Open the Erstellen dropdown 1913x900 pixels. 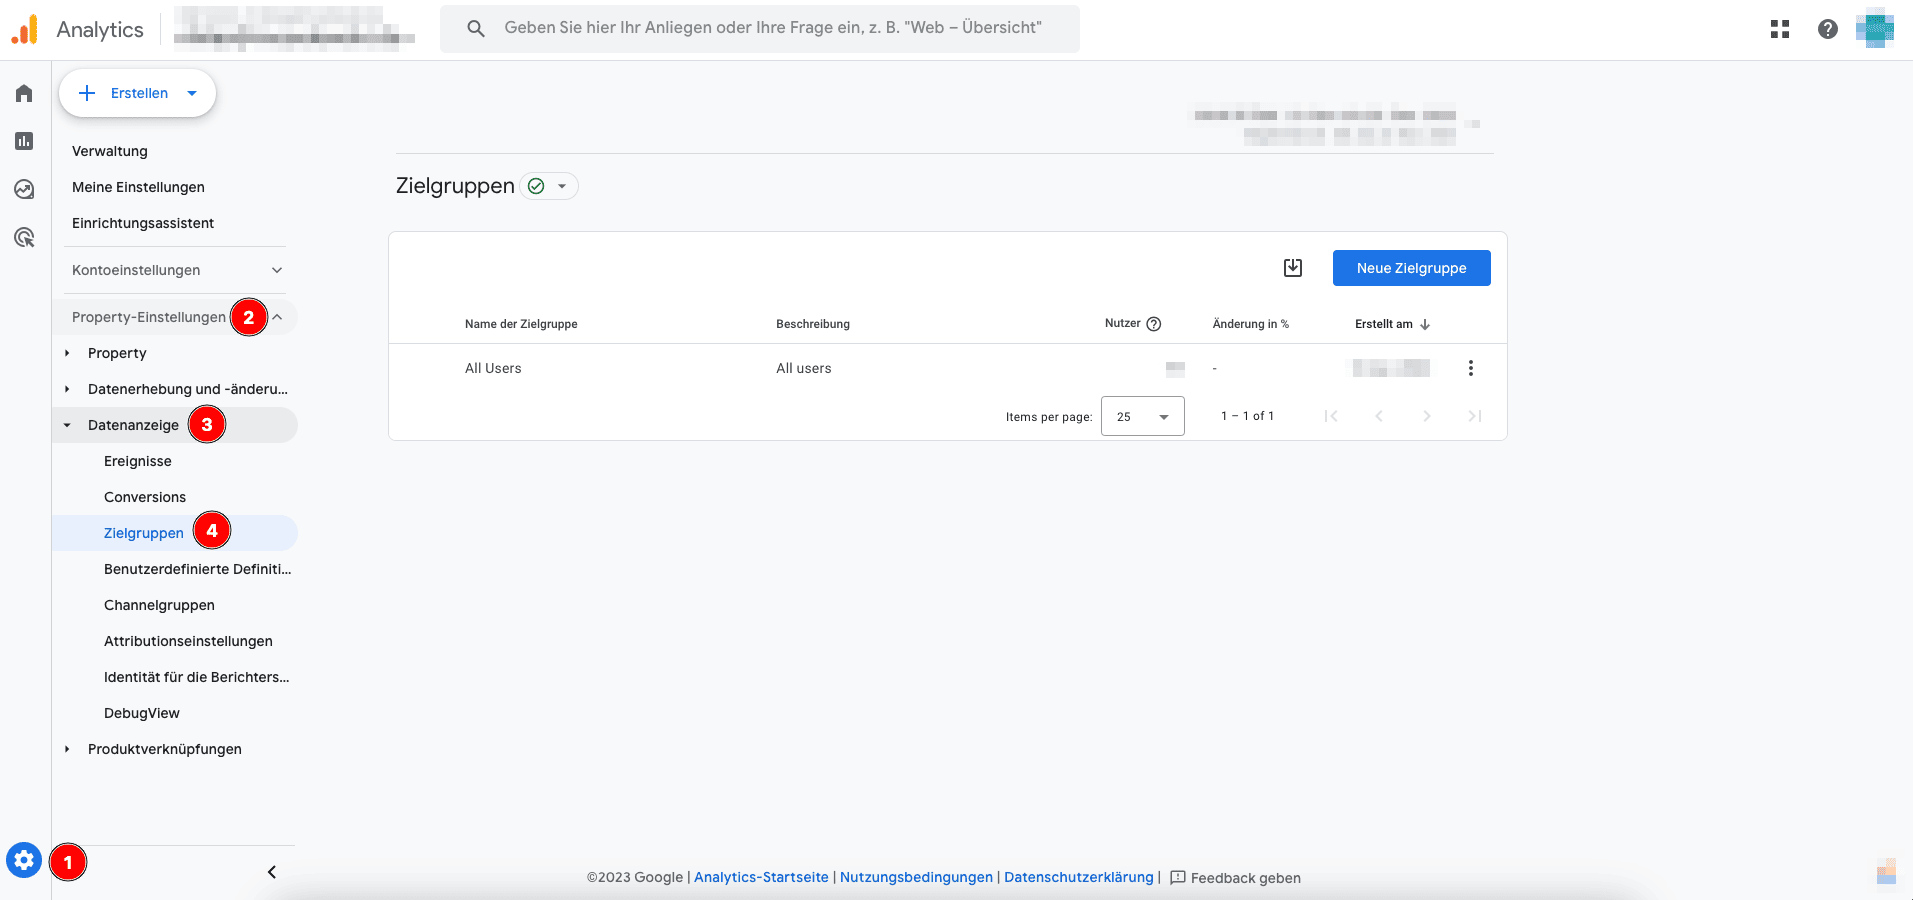coord(138,93)
